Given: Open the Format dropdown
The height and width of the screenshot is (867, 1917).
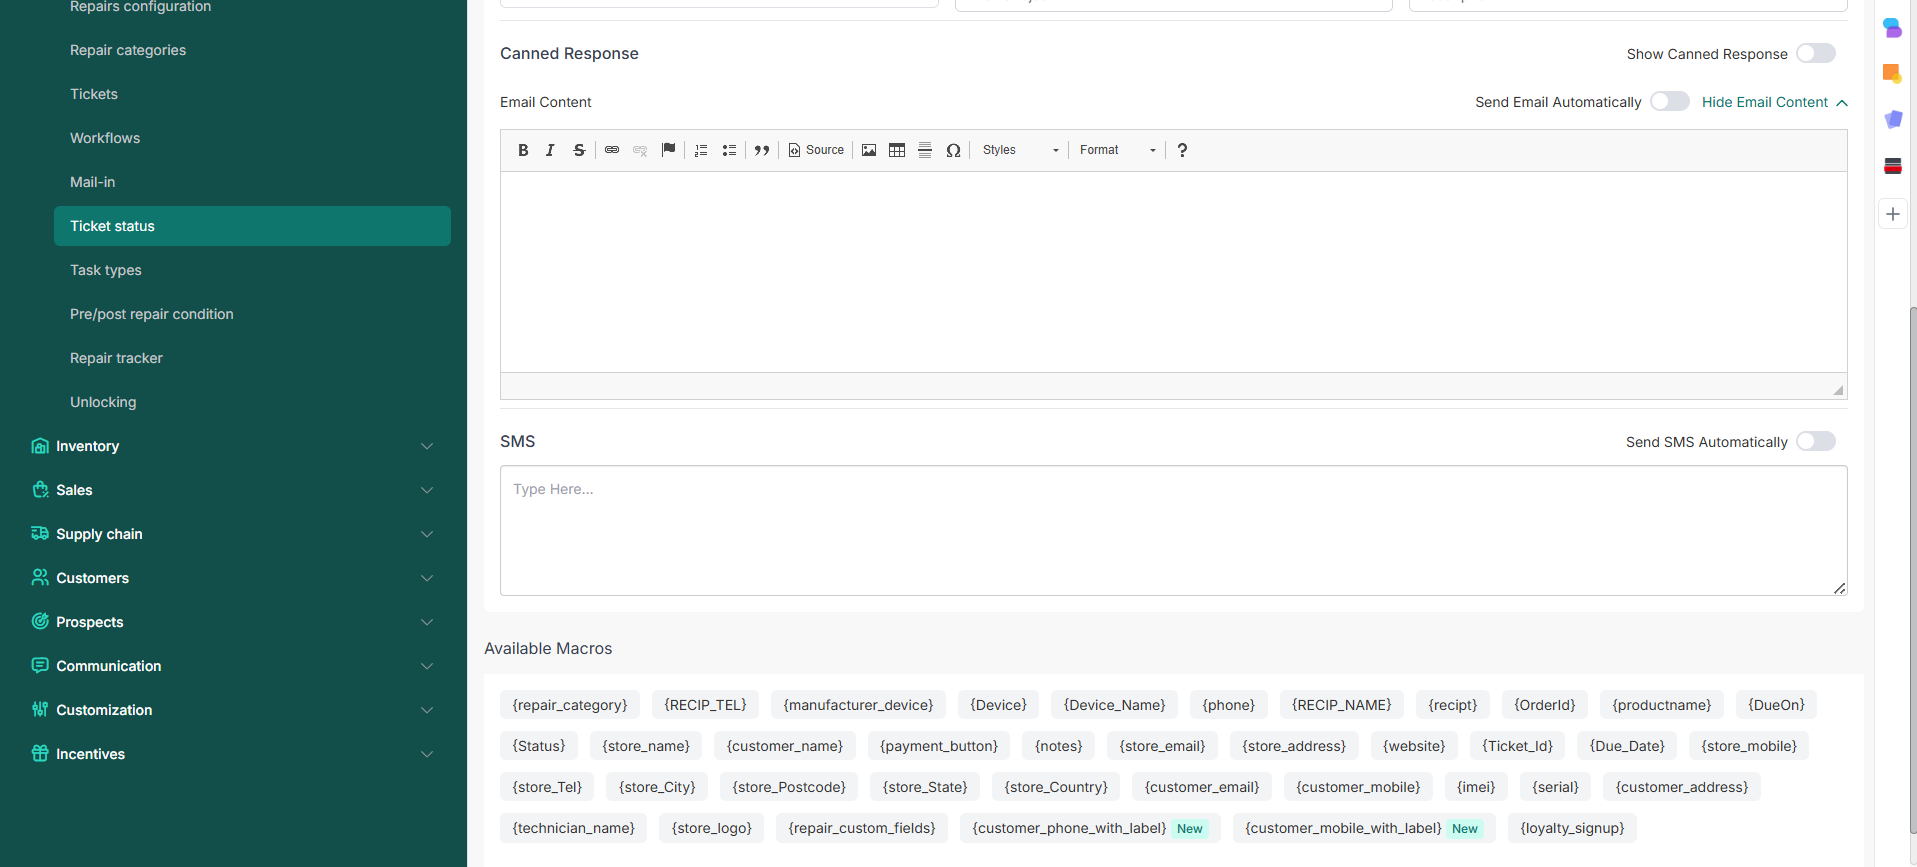Looking at the screenshot, I should coord(1117,150).
